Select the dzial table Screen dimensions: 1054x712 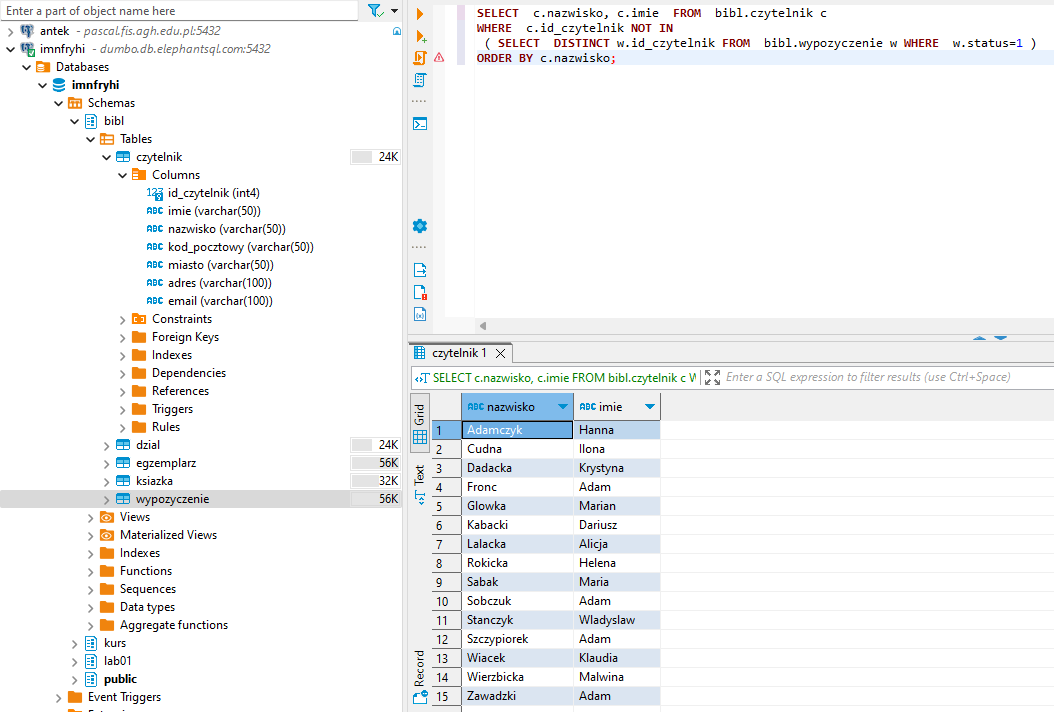click(148, 445)
